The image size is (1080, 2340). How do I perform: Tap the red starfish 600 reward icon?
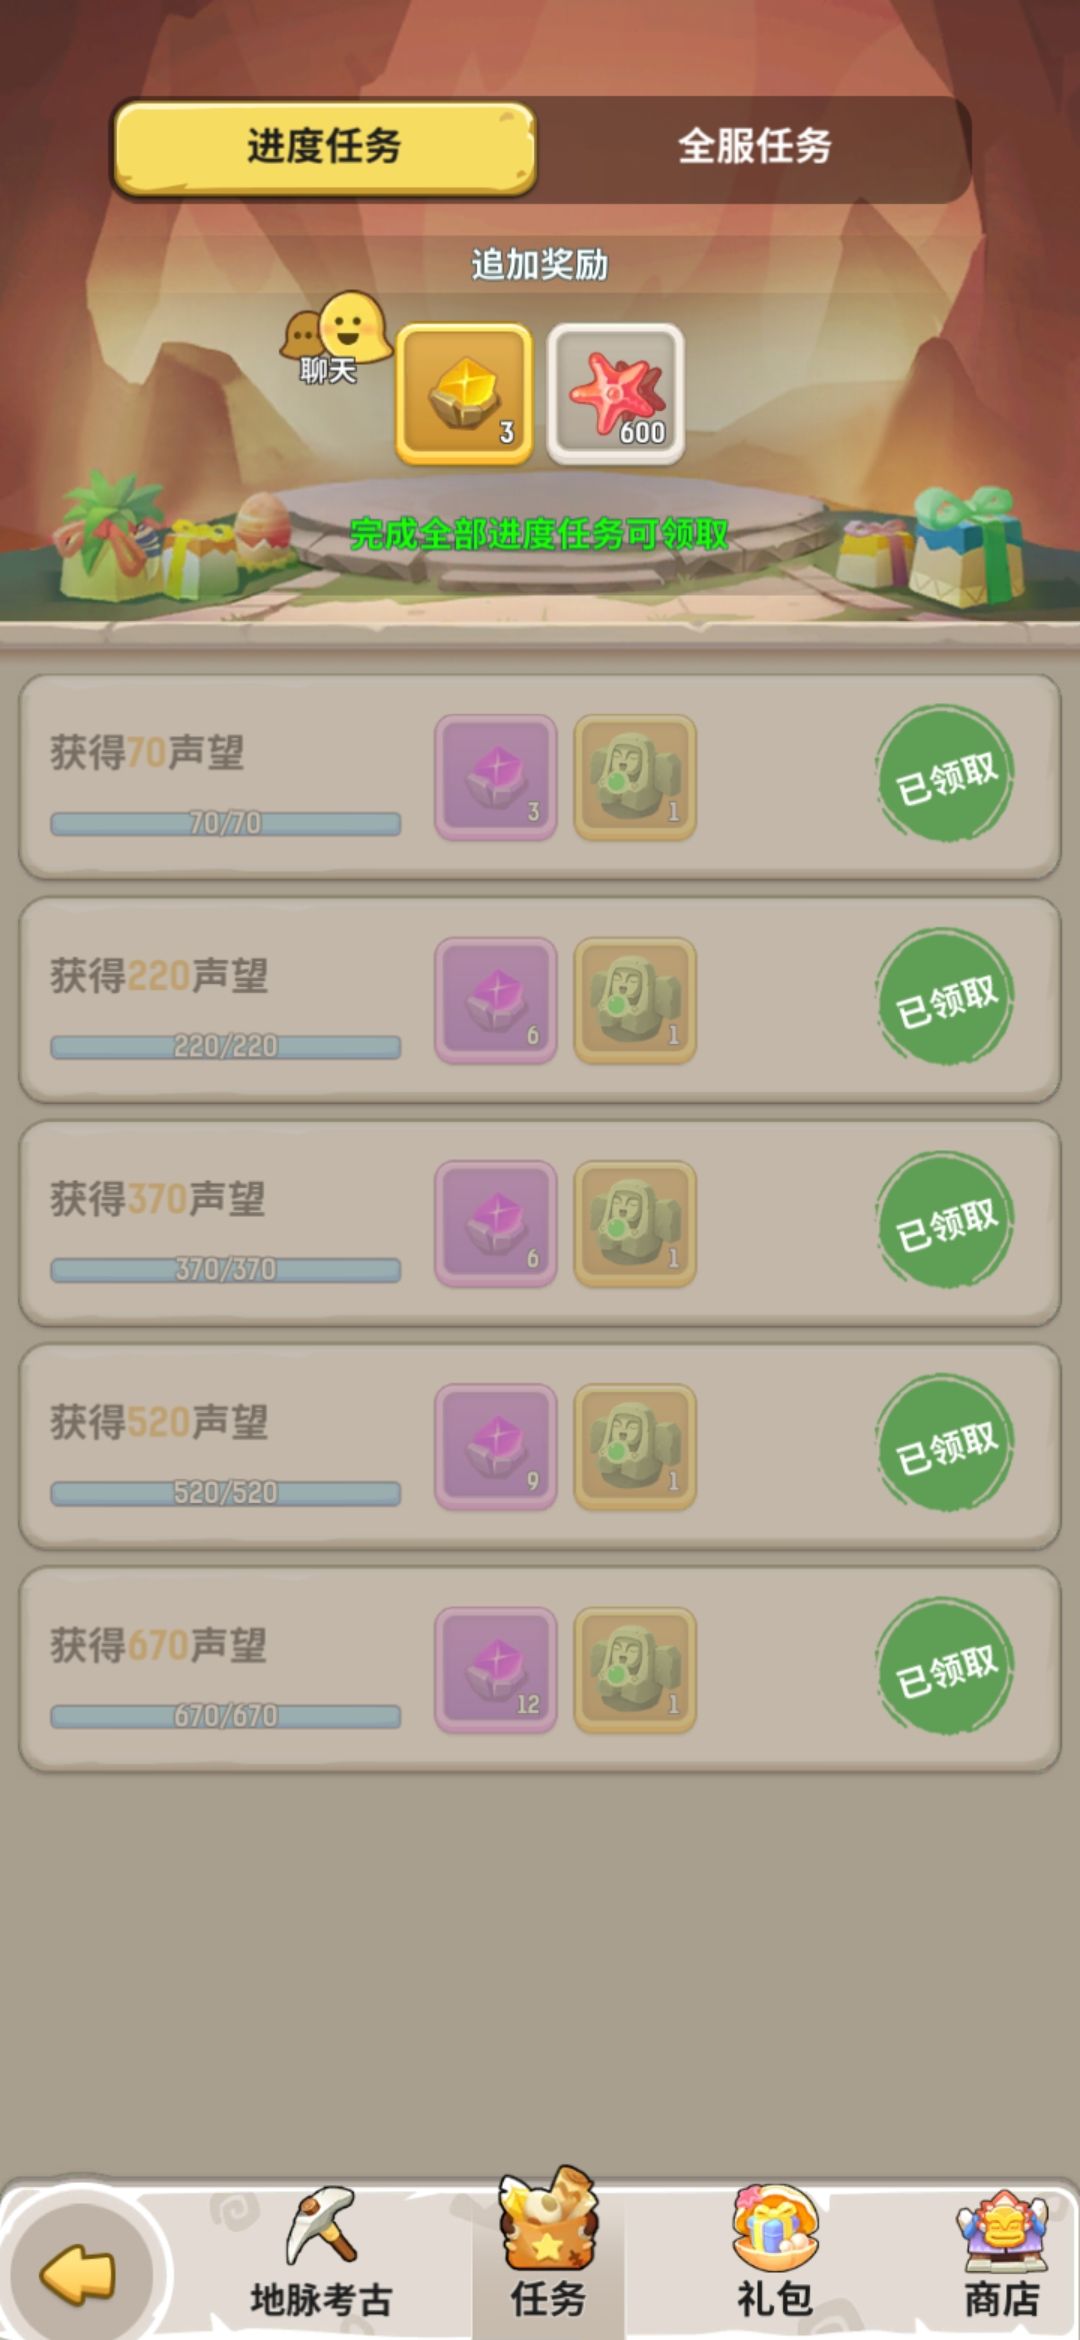pos(616,393)
